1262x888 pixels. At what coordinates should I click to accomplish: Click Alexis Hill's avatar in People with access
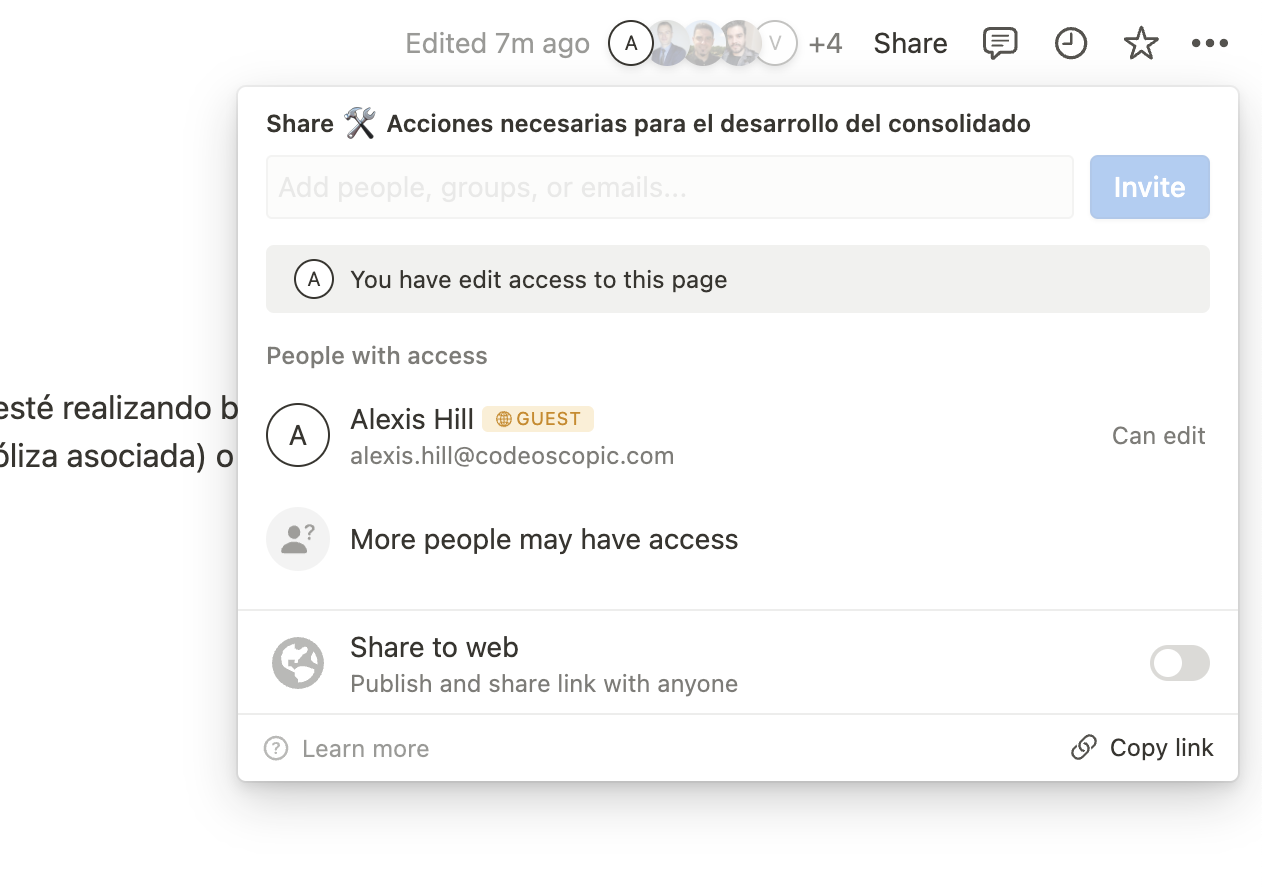[298, 435]
